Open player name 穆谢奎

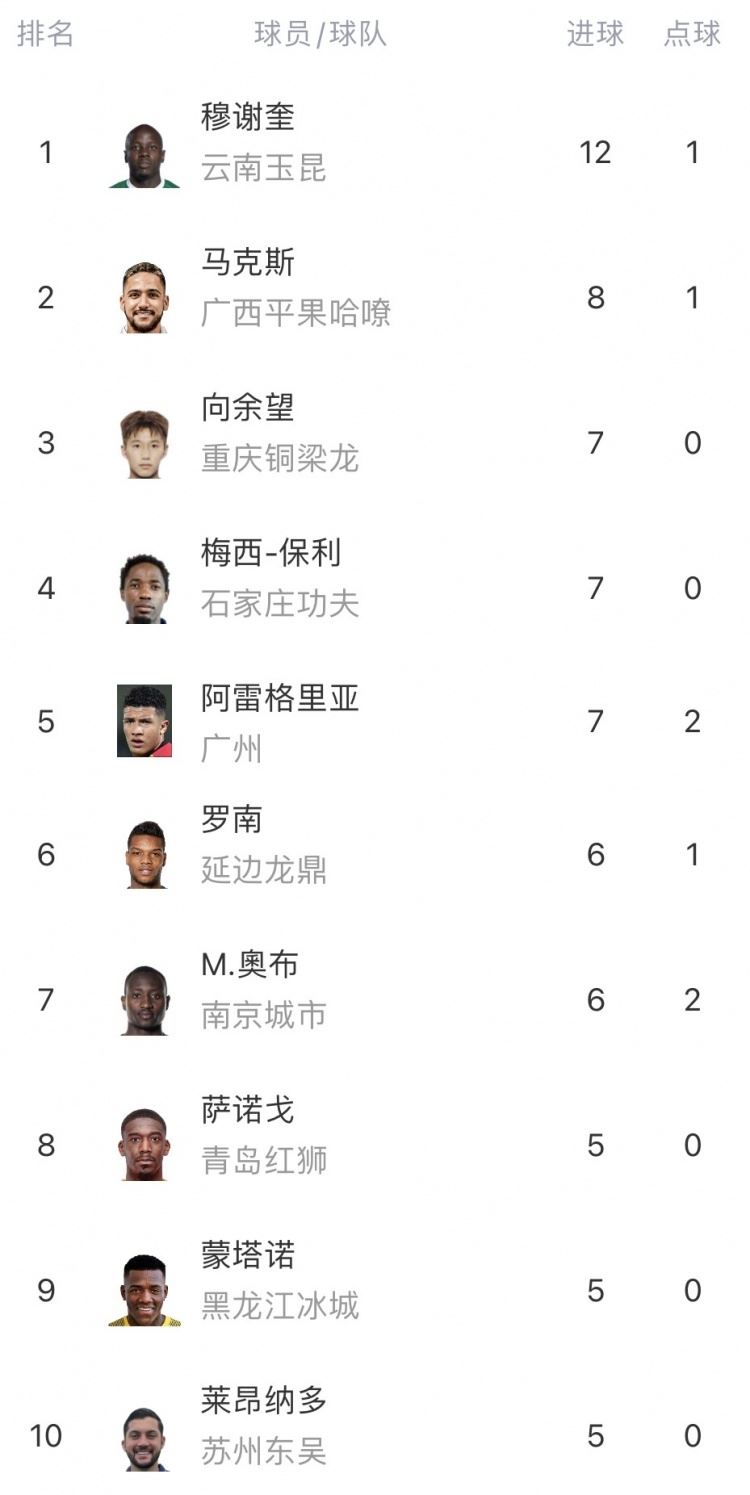tap(248, 118)
